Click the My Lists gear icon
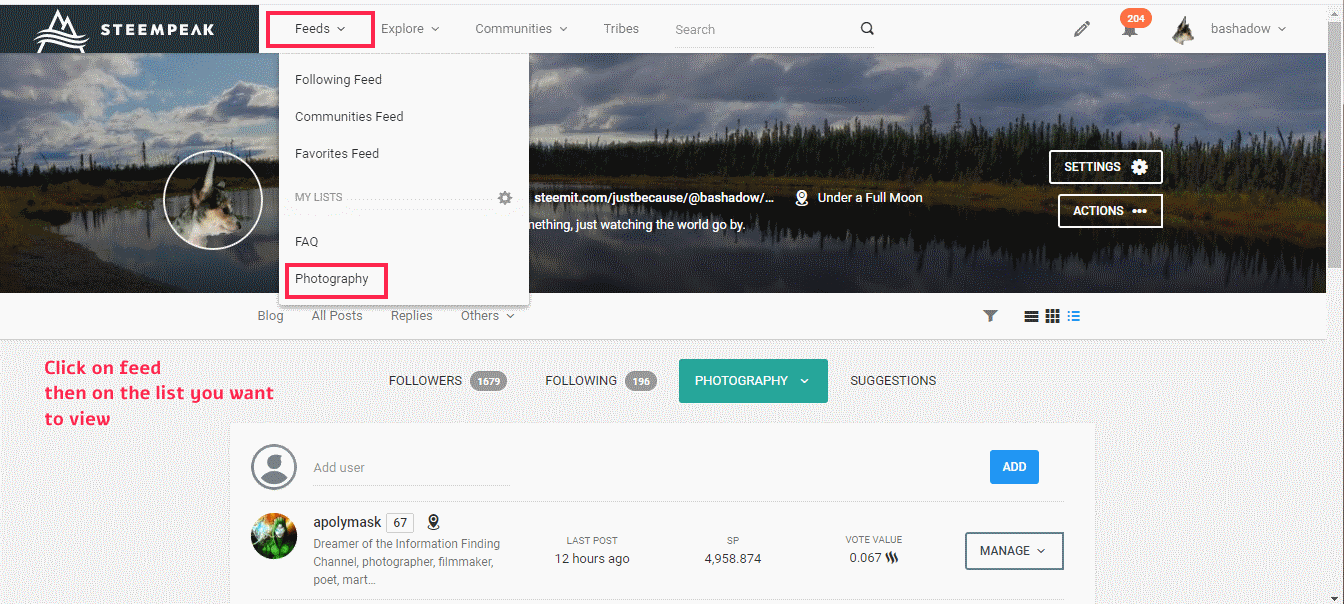The image size is (1344, 604). [505, 198]
